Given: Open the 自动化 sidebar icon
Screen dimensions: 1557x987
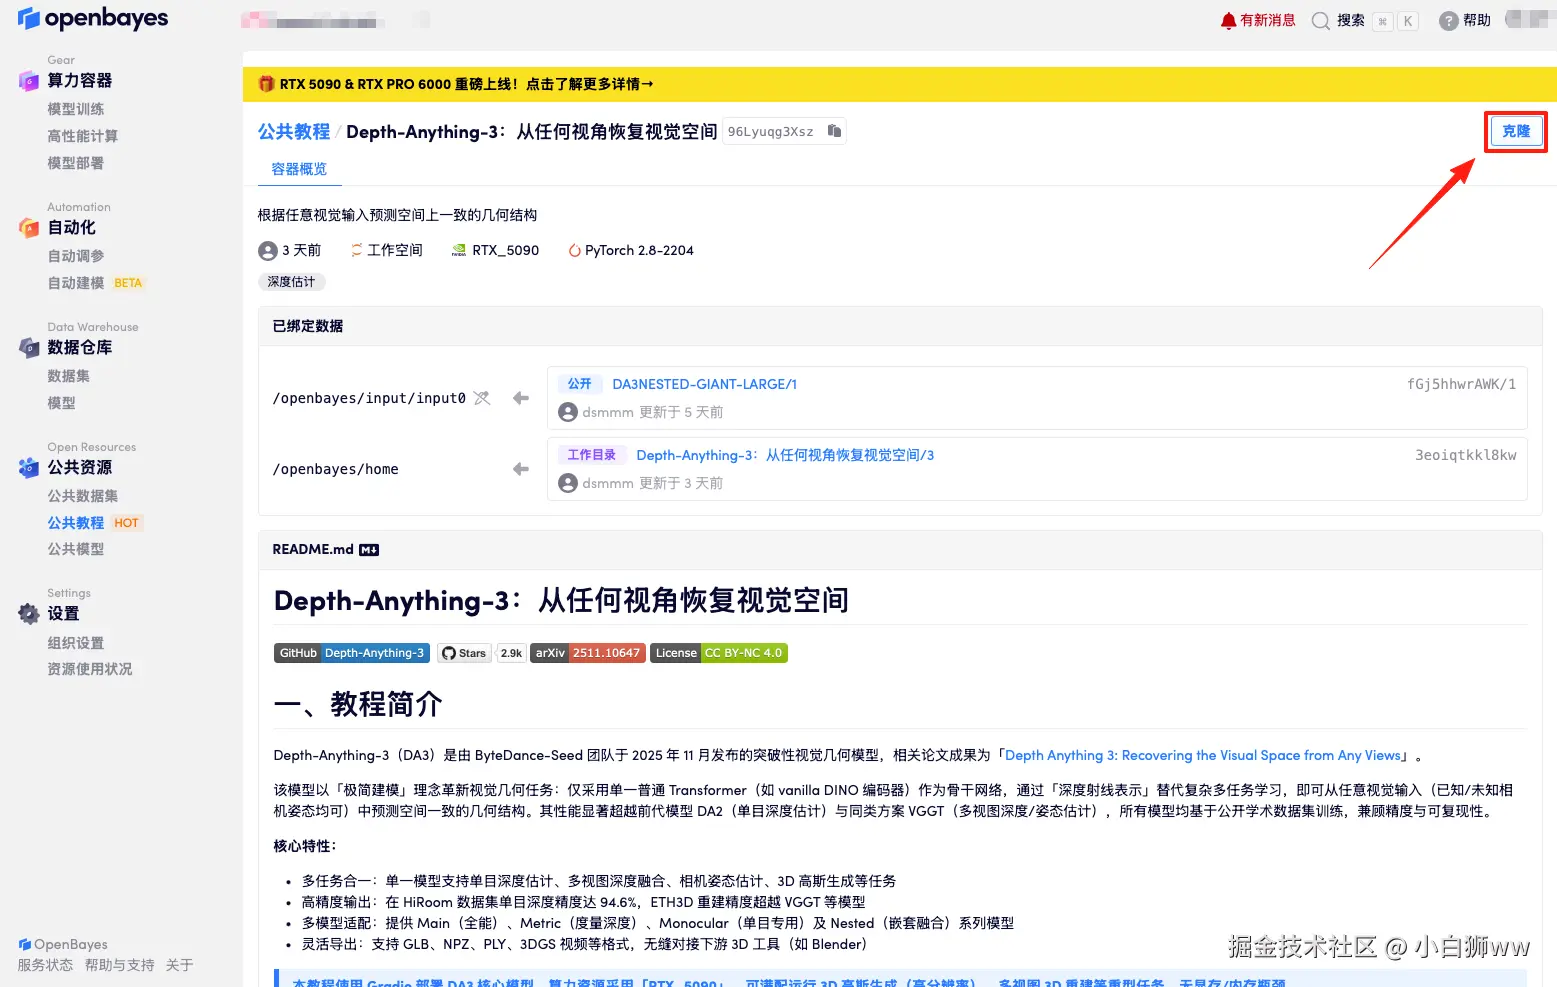Looking at the screenshot, I should coord(28,228).
